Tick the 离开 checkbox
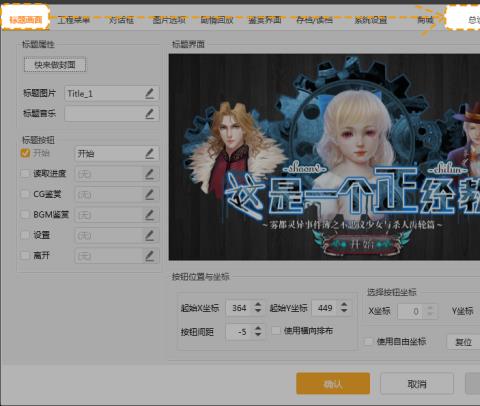 (x=25, y=256)
